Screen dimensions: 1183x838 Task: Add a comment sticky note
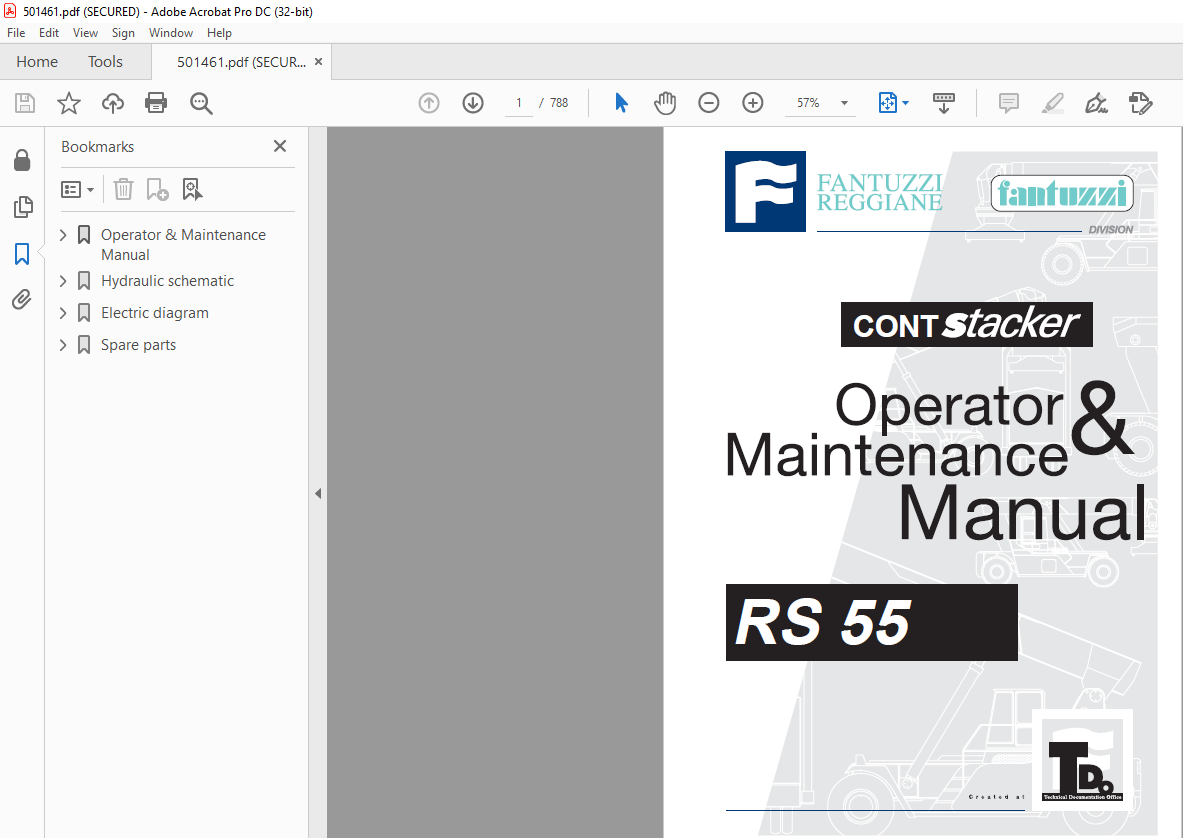(x=1008, y=103)
